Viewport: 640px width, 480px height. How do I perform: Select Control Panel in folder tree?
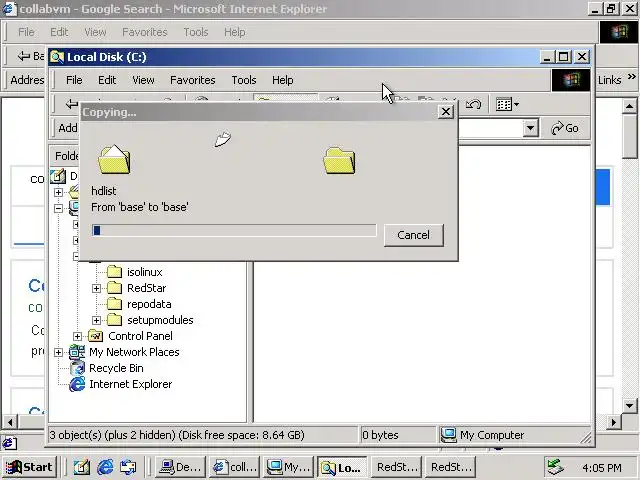click(x=140, y=336)
